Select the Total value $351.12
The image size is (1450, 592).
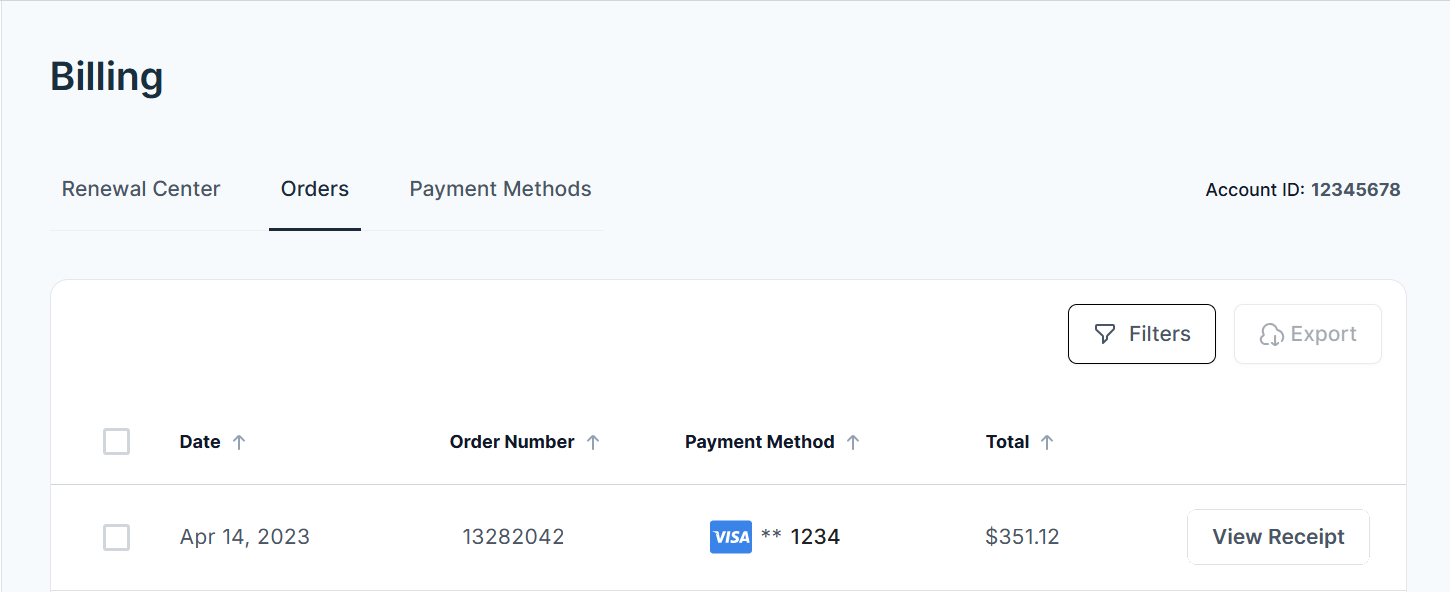tap(1022, 537)
